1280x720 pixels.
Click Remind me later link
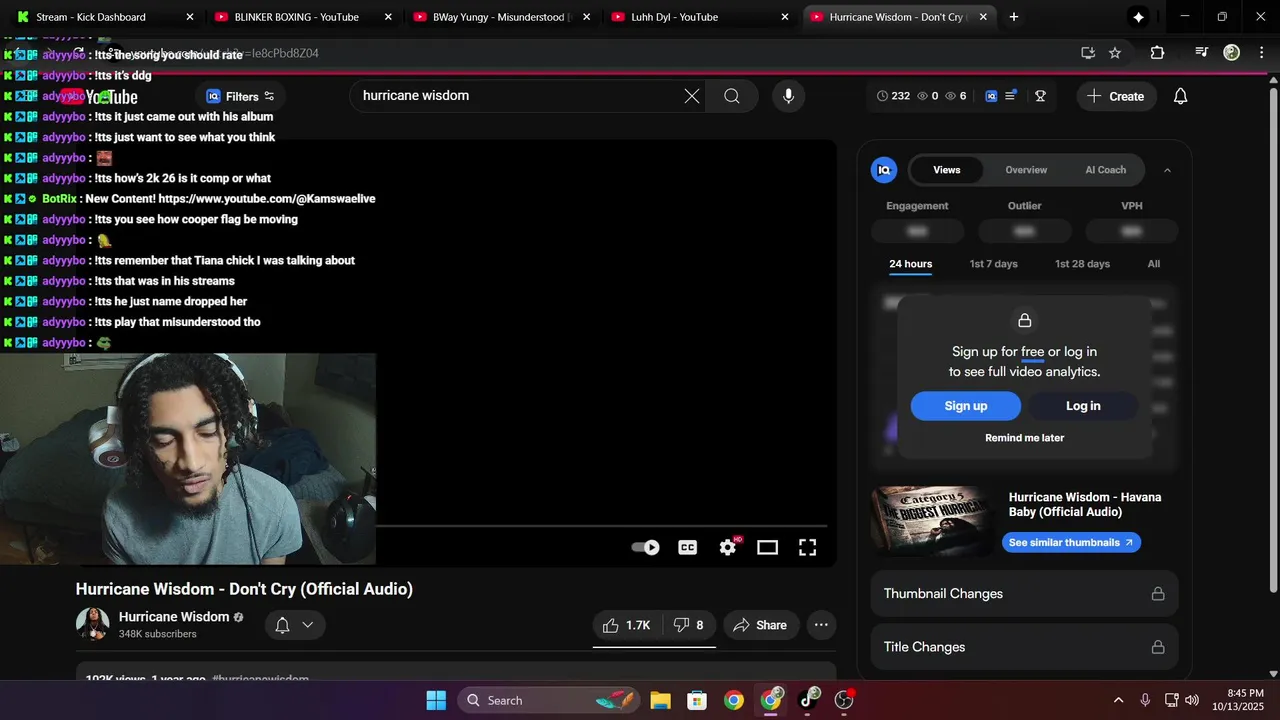[1025, 438]
